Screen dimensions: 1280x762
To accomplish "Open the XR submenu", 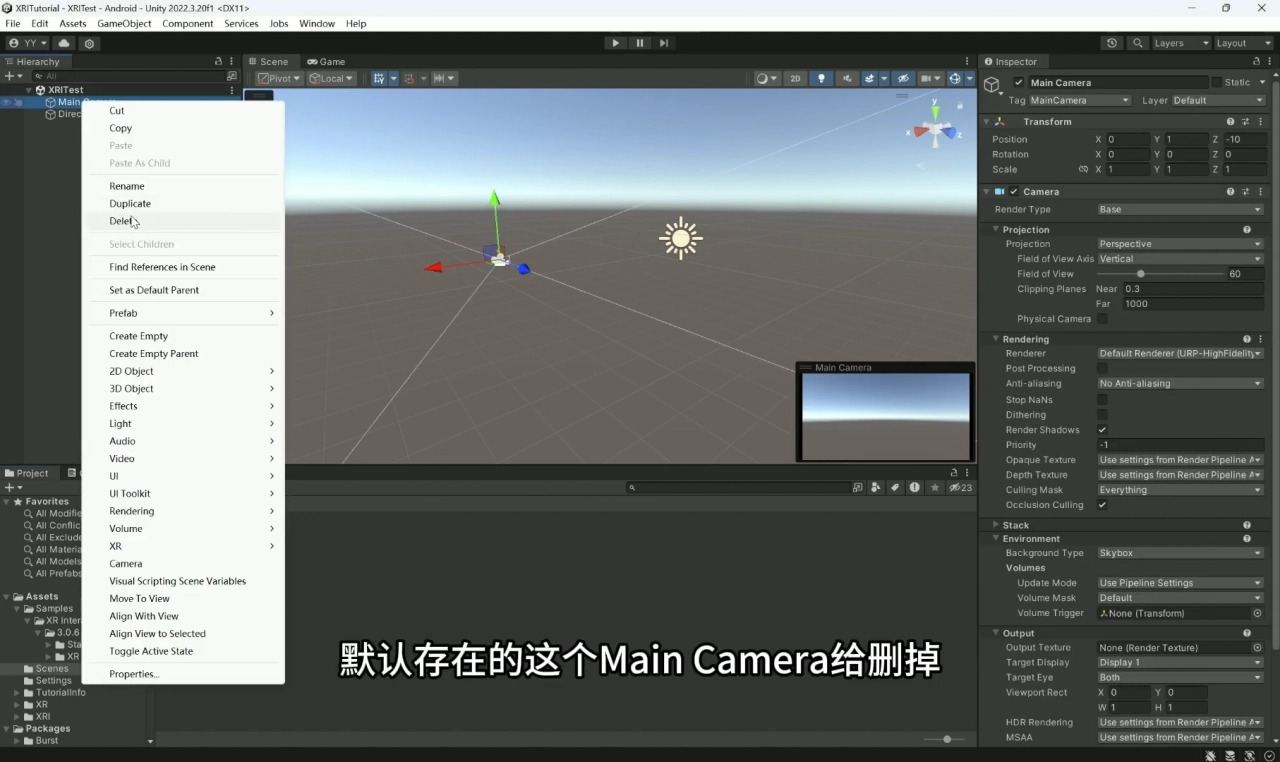I will [x=184, y=546].
